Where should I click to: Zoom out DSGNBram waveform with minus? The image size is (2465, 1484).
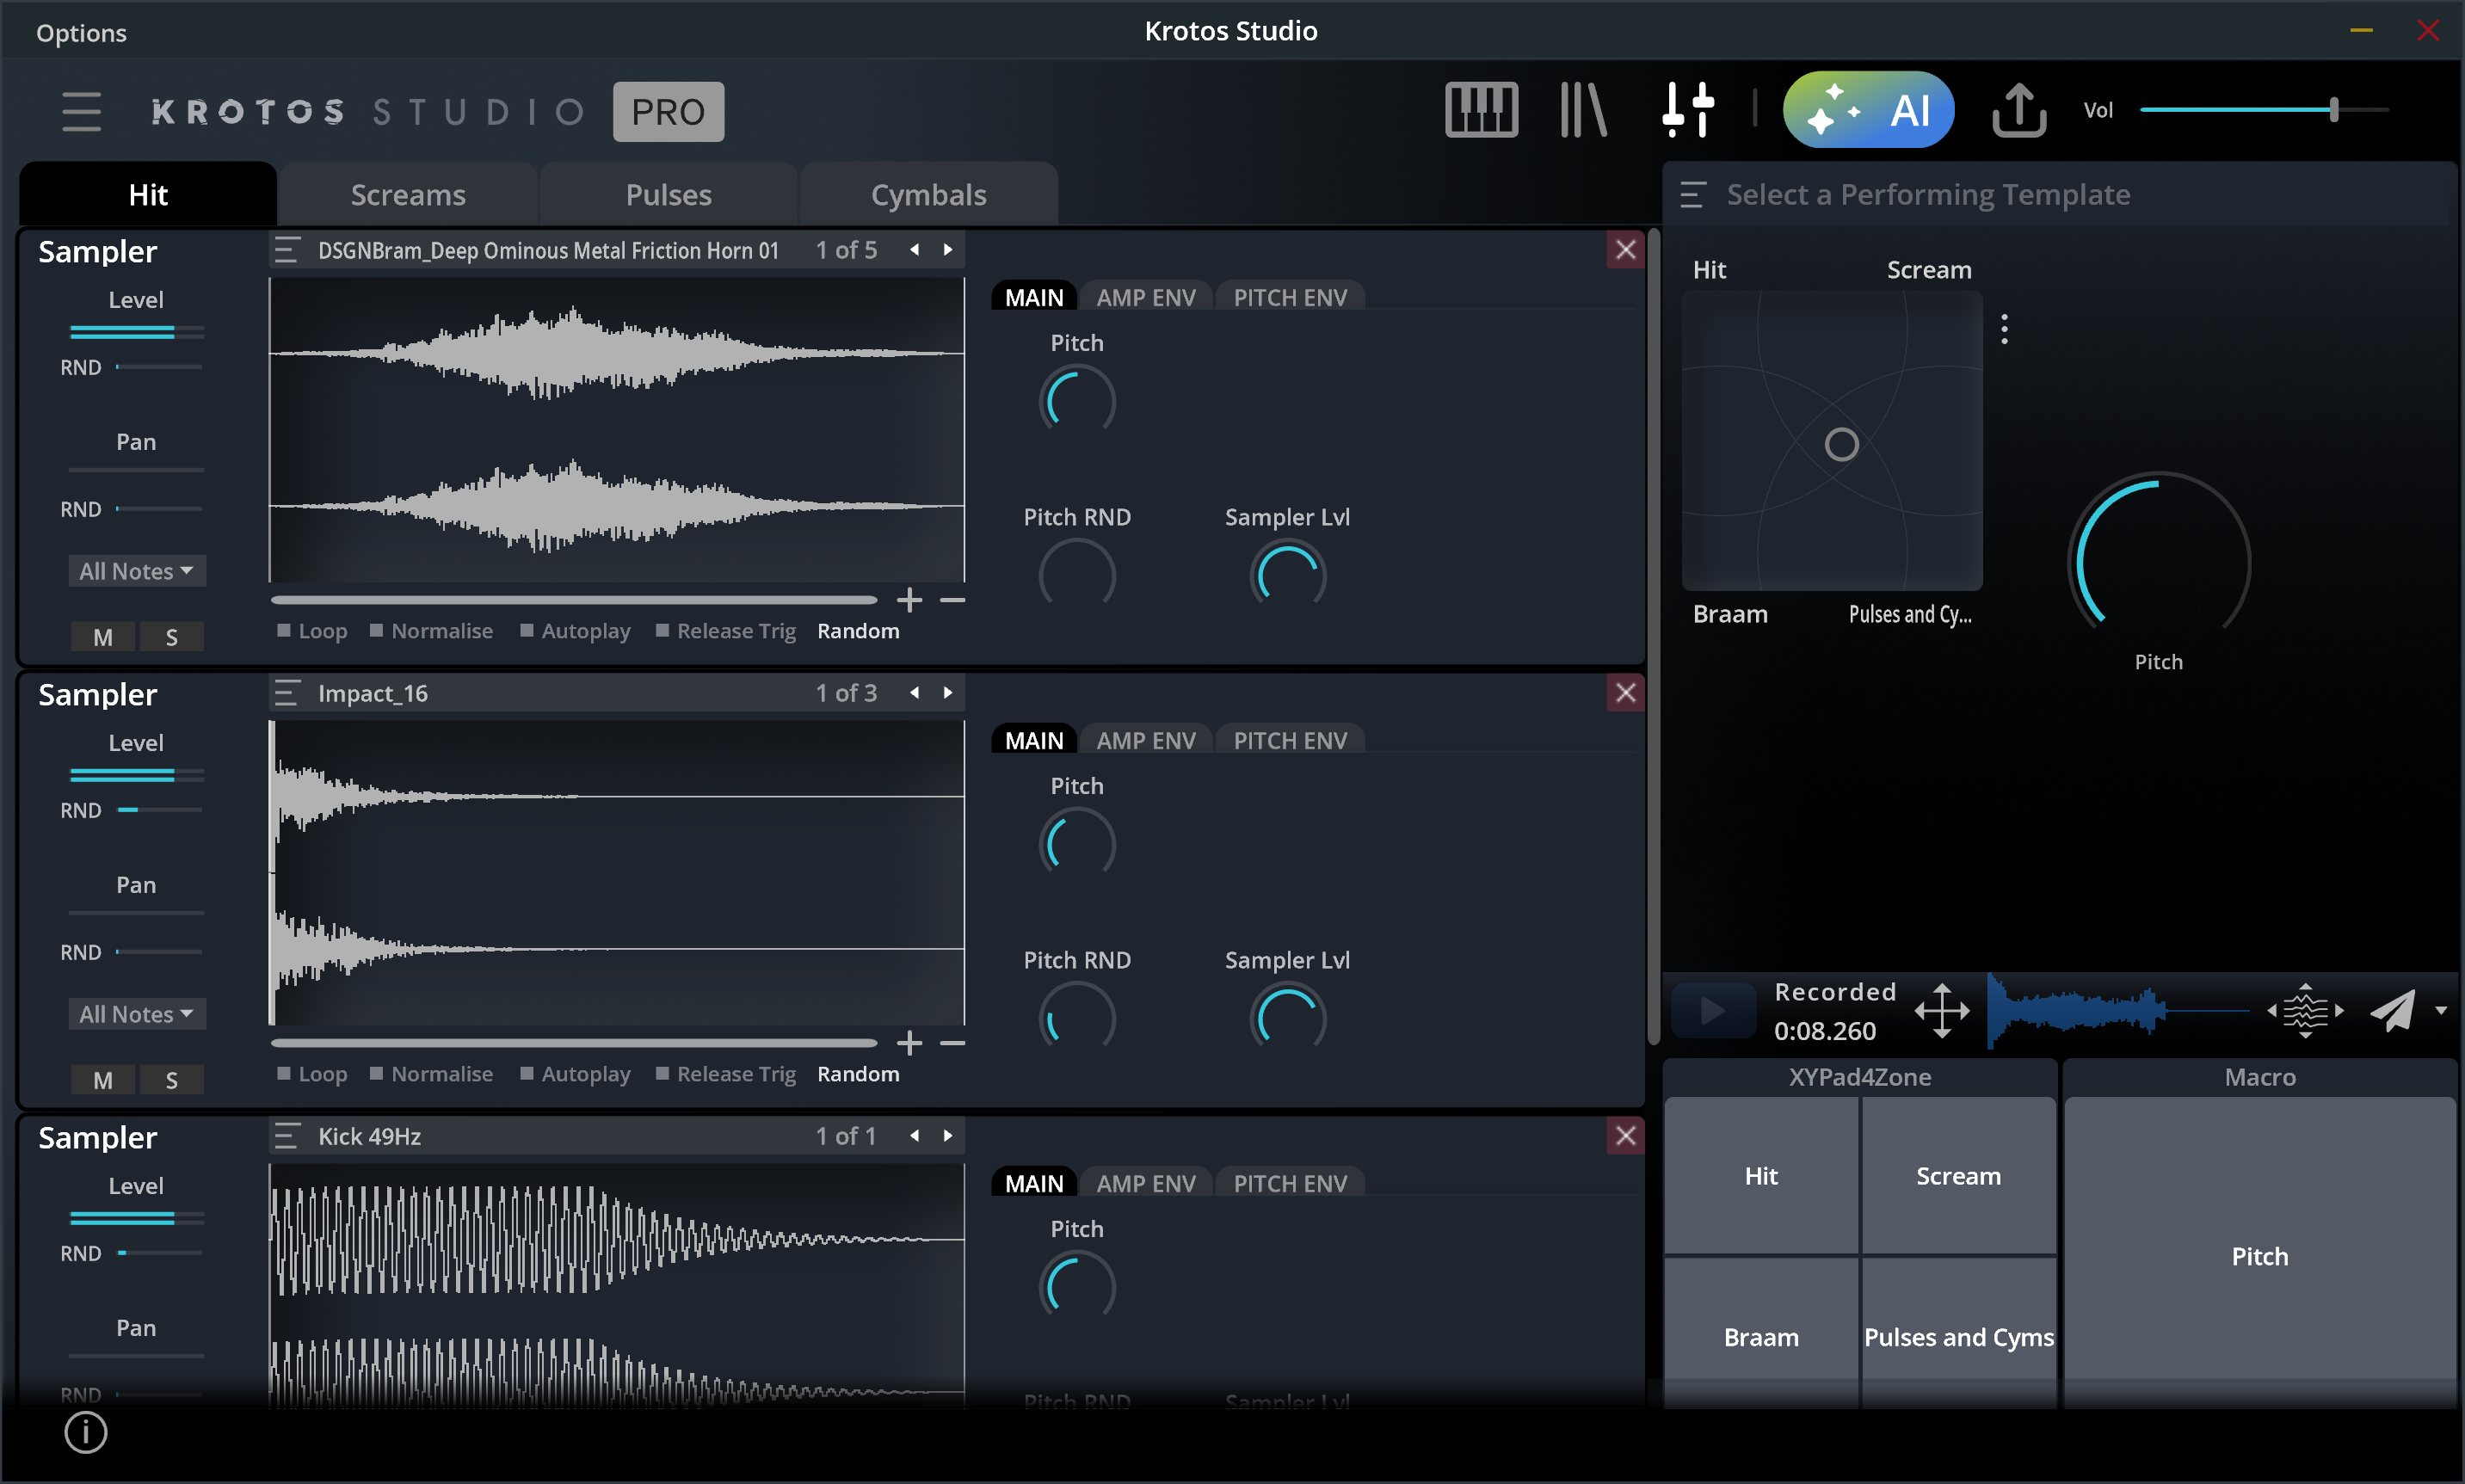(x=953, y=600)
